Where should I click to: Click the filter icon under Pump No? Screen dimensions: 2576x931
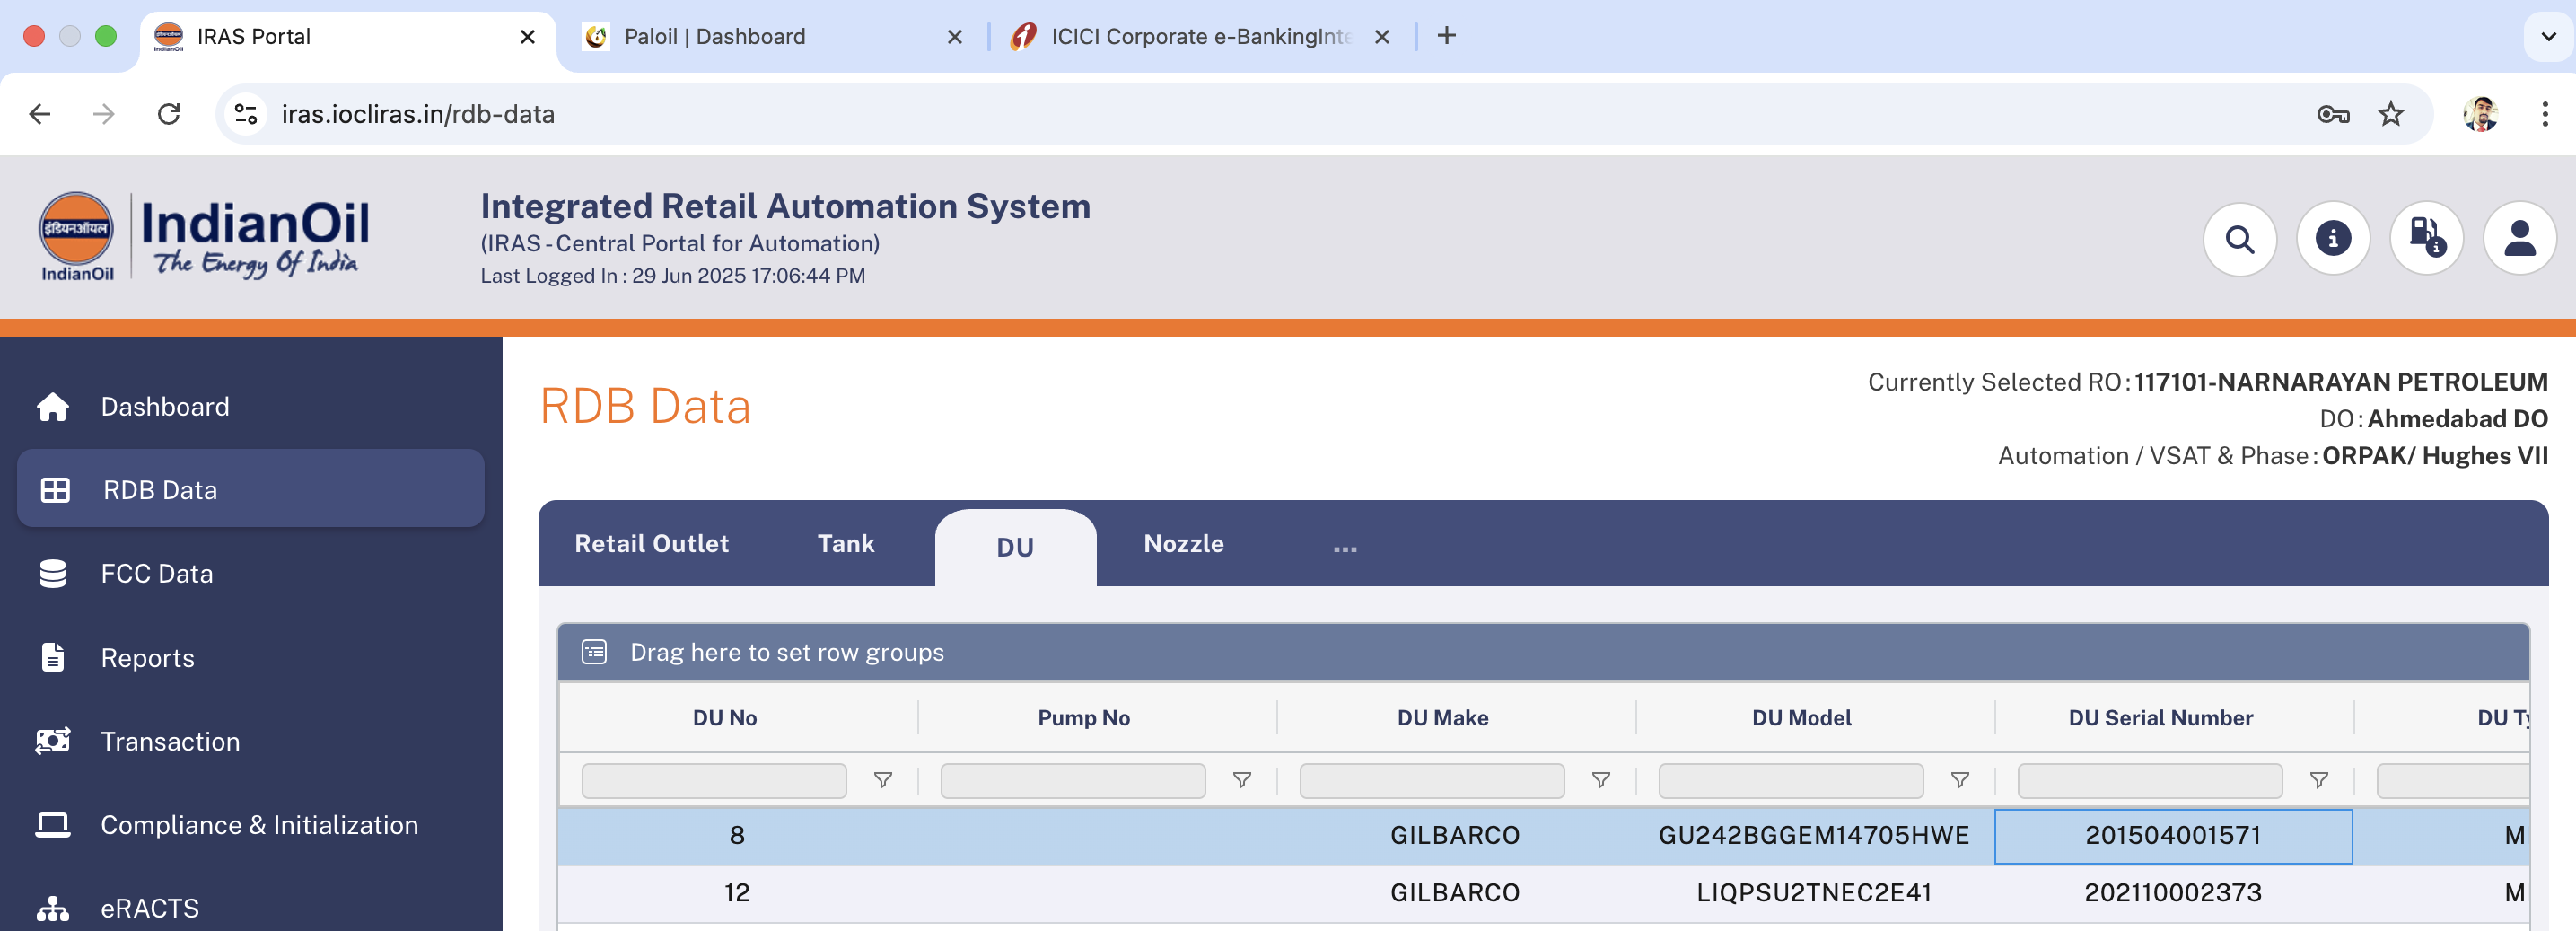[x=1241, y=780]
